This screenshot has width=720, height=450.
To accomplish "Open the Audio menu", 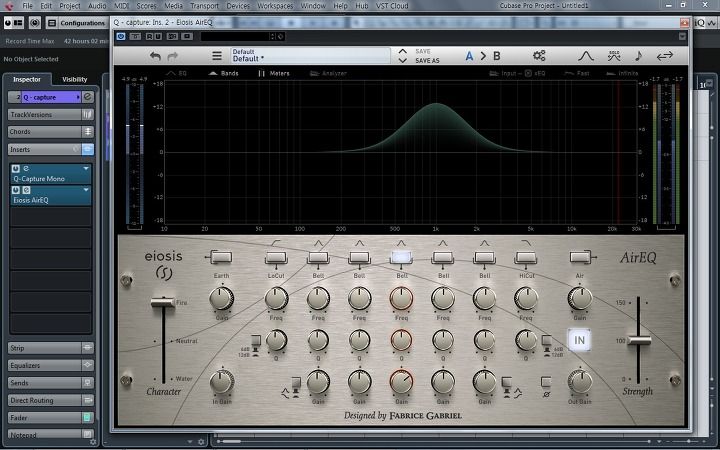I will pos(97,6).
